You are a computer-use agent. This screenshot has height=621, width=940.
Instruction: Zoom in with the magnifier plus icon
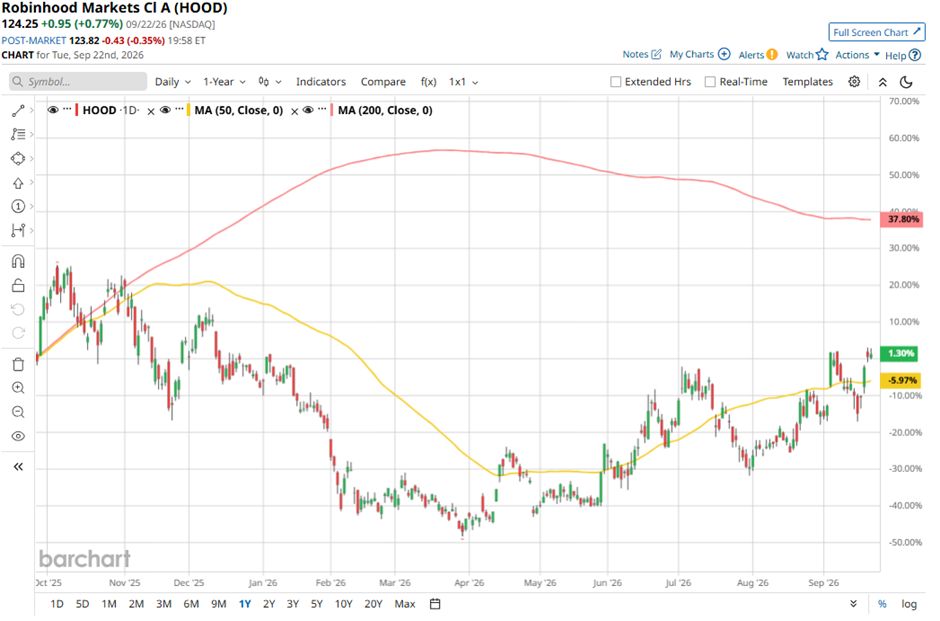pyautogui.click(x=18, y=388)
